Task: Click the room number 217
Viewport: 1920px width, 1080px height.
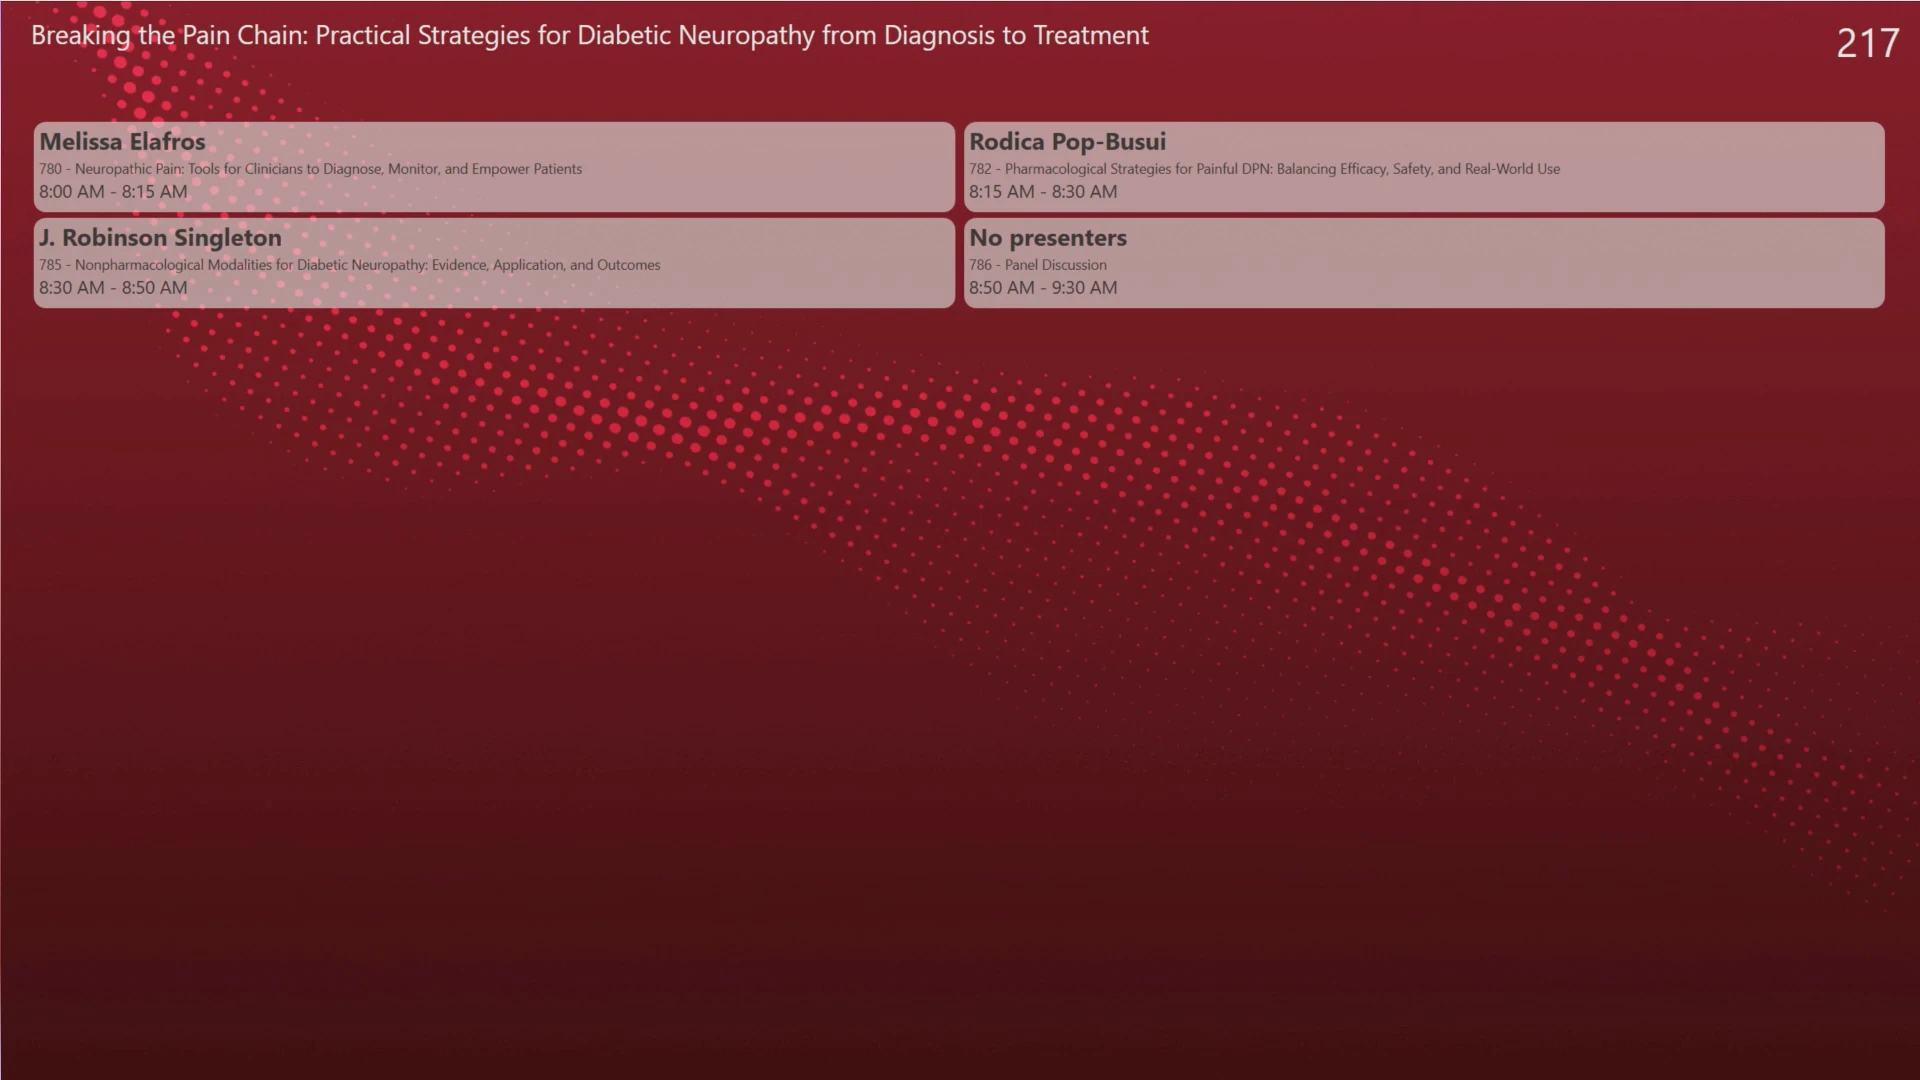Action: (x=1867, y=43)
